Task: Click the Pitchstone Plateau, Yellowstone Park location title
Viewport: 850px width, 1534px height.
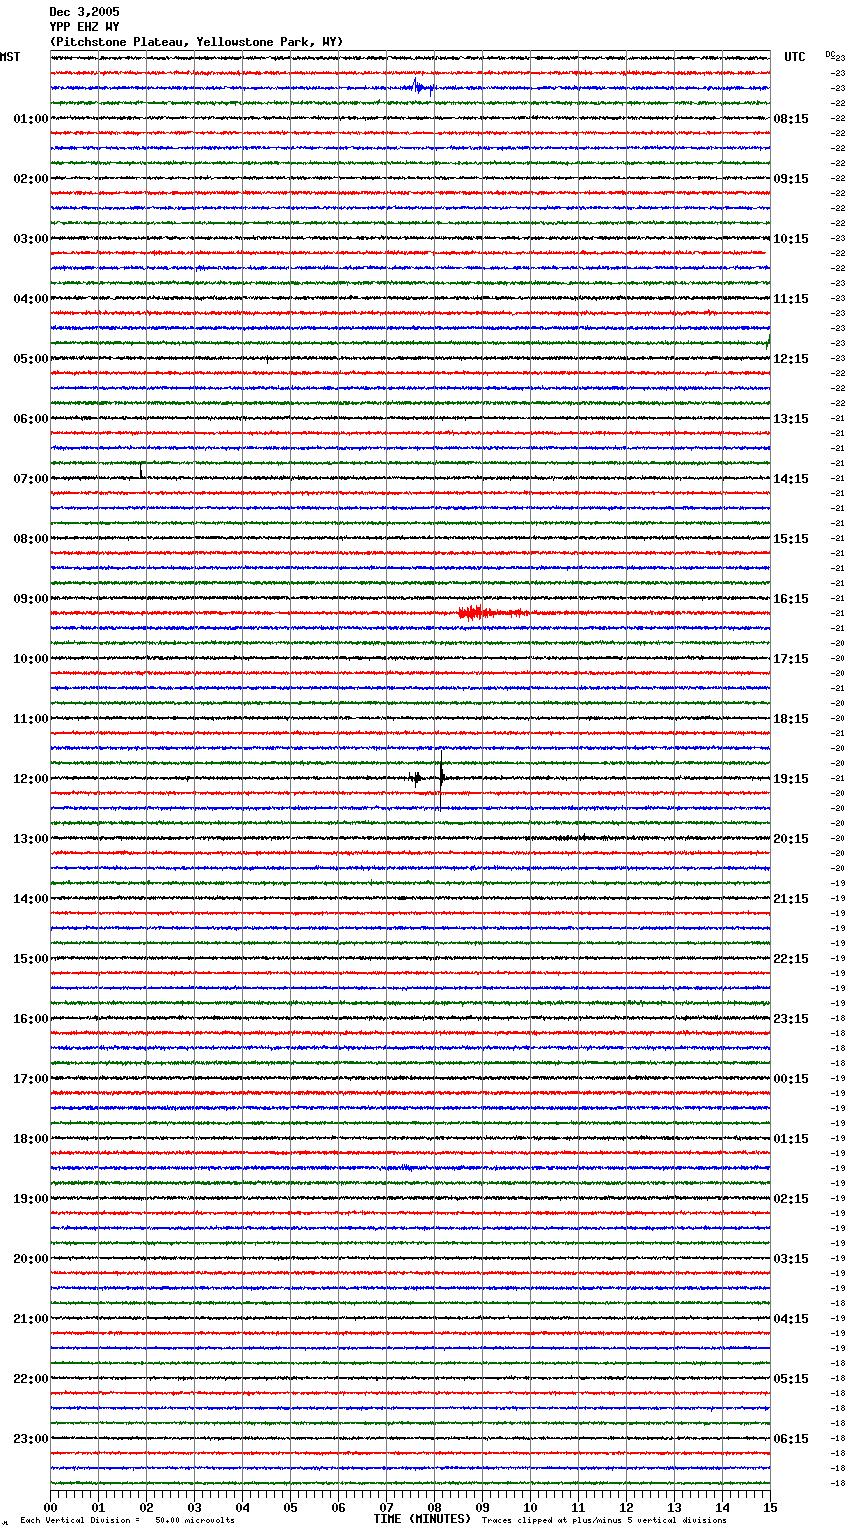Action: point(196,42)
